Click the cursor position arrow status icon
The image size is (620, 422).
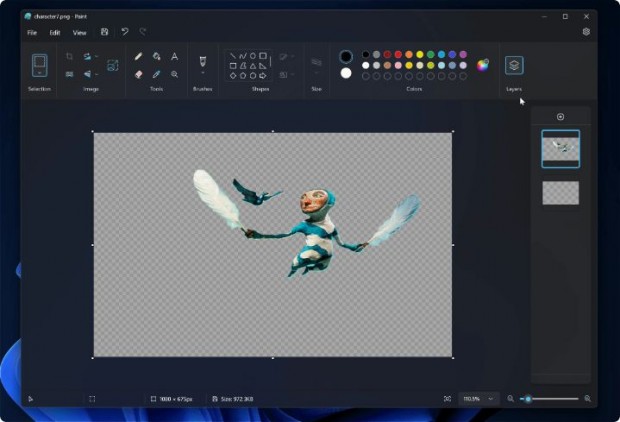click(x=30, y=399)
